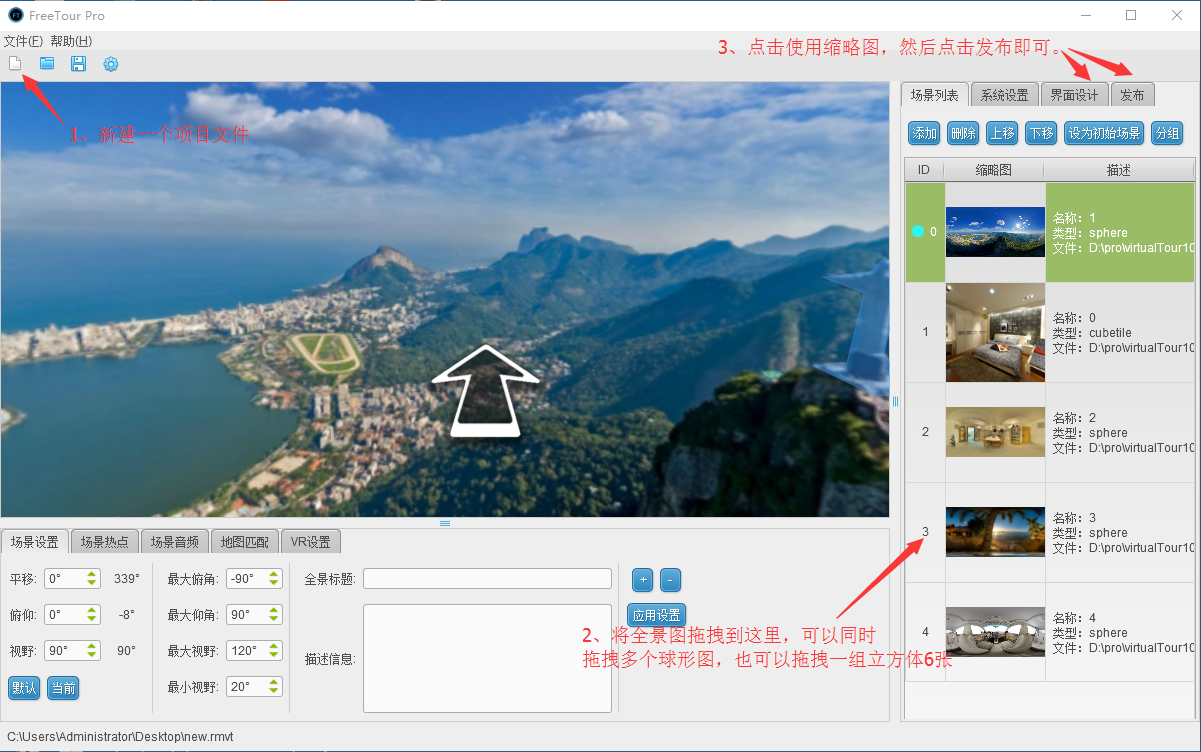Click the FreeTour Pro app logo

pyautogui.click(x=16, y=15)
